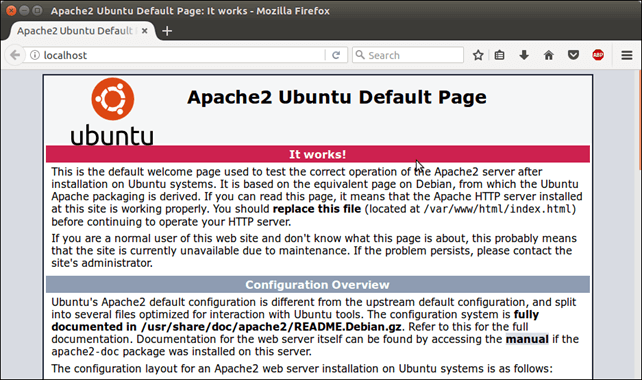The image size is (642, 380).
Task: Click the bold "replace this file" text
Action: click(317, 209)
